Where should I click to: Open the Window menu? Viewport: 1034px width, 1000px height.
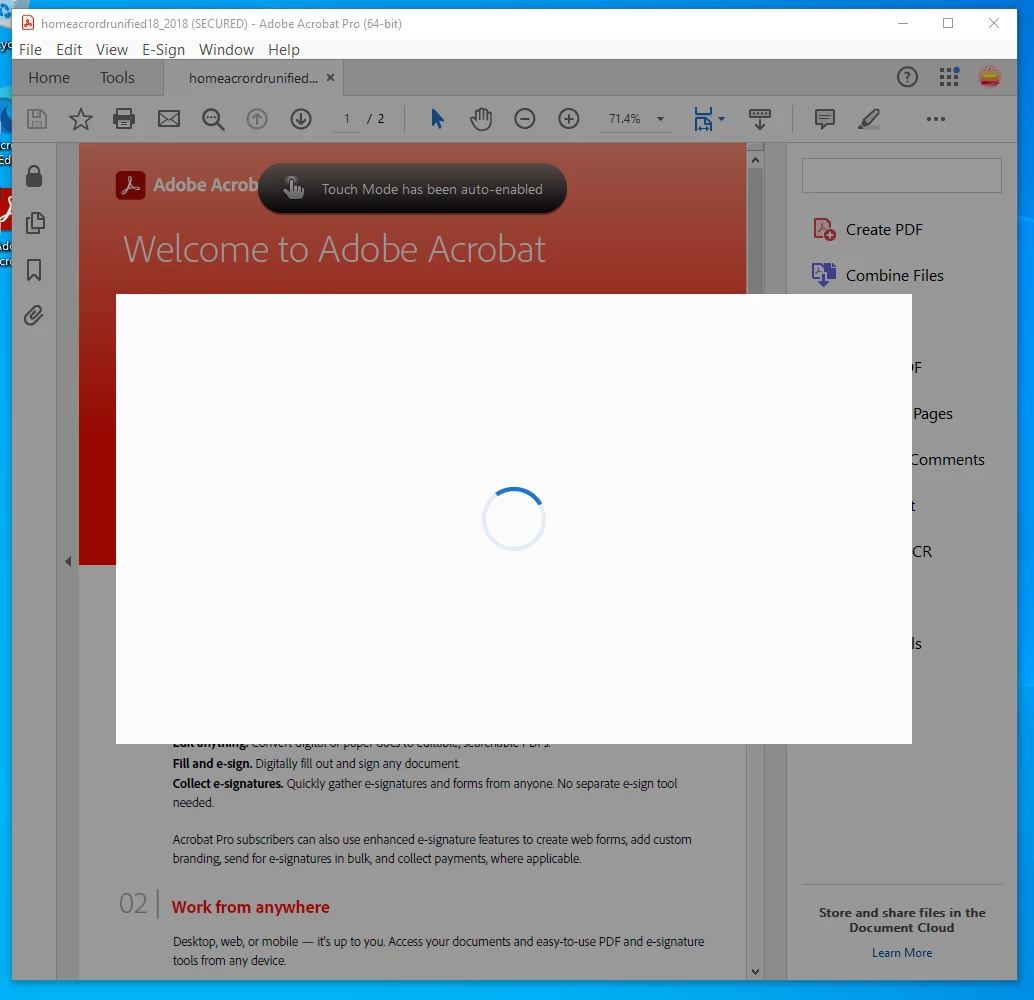tap(226, 49)
